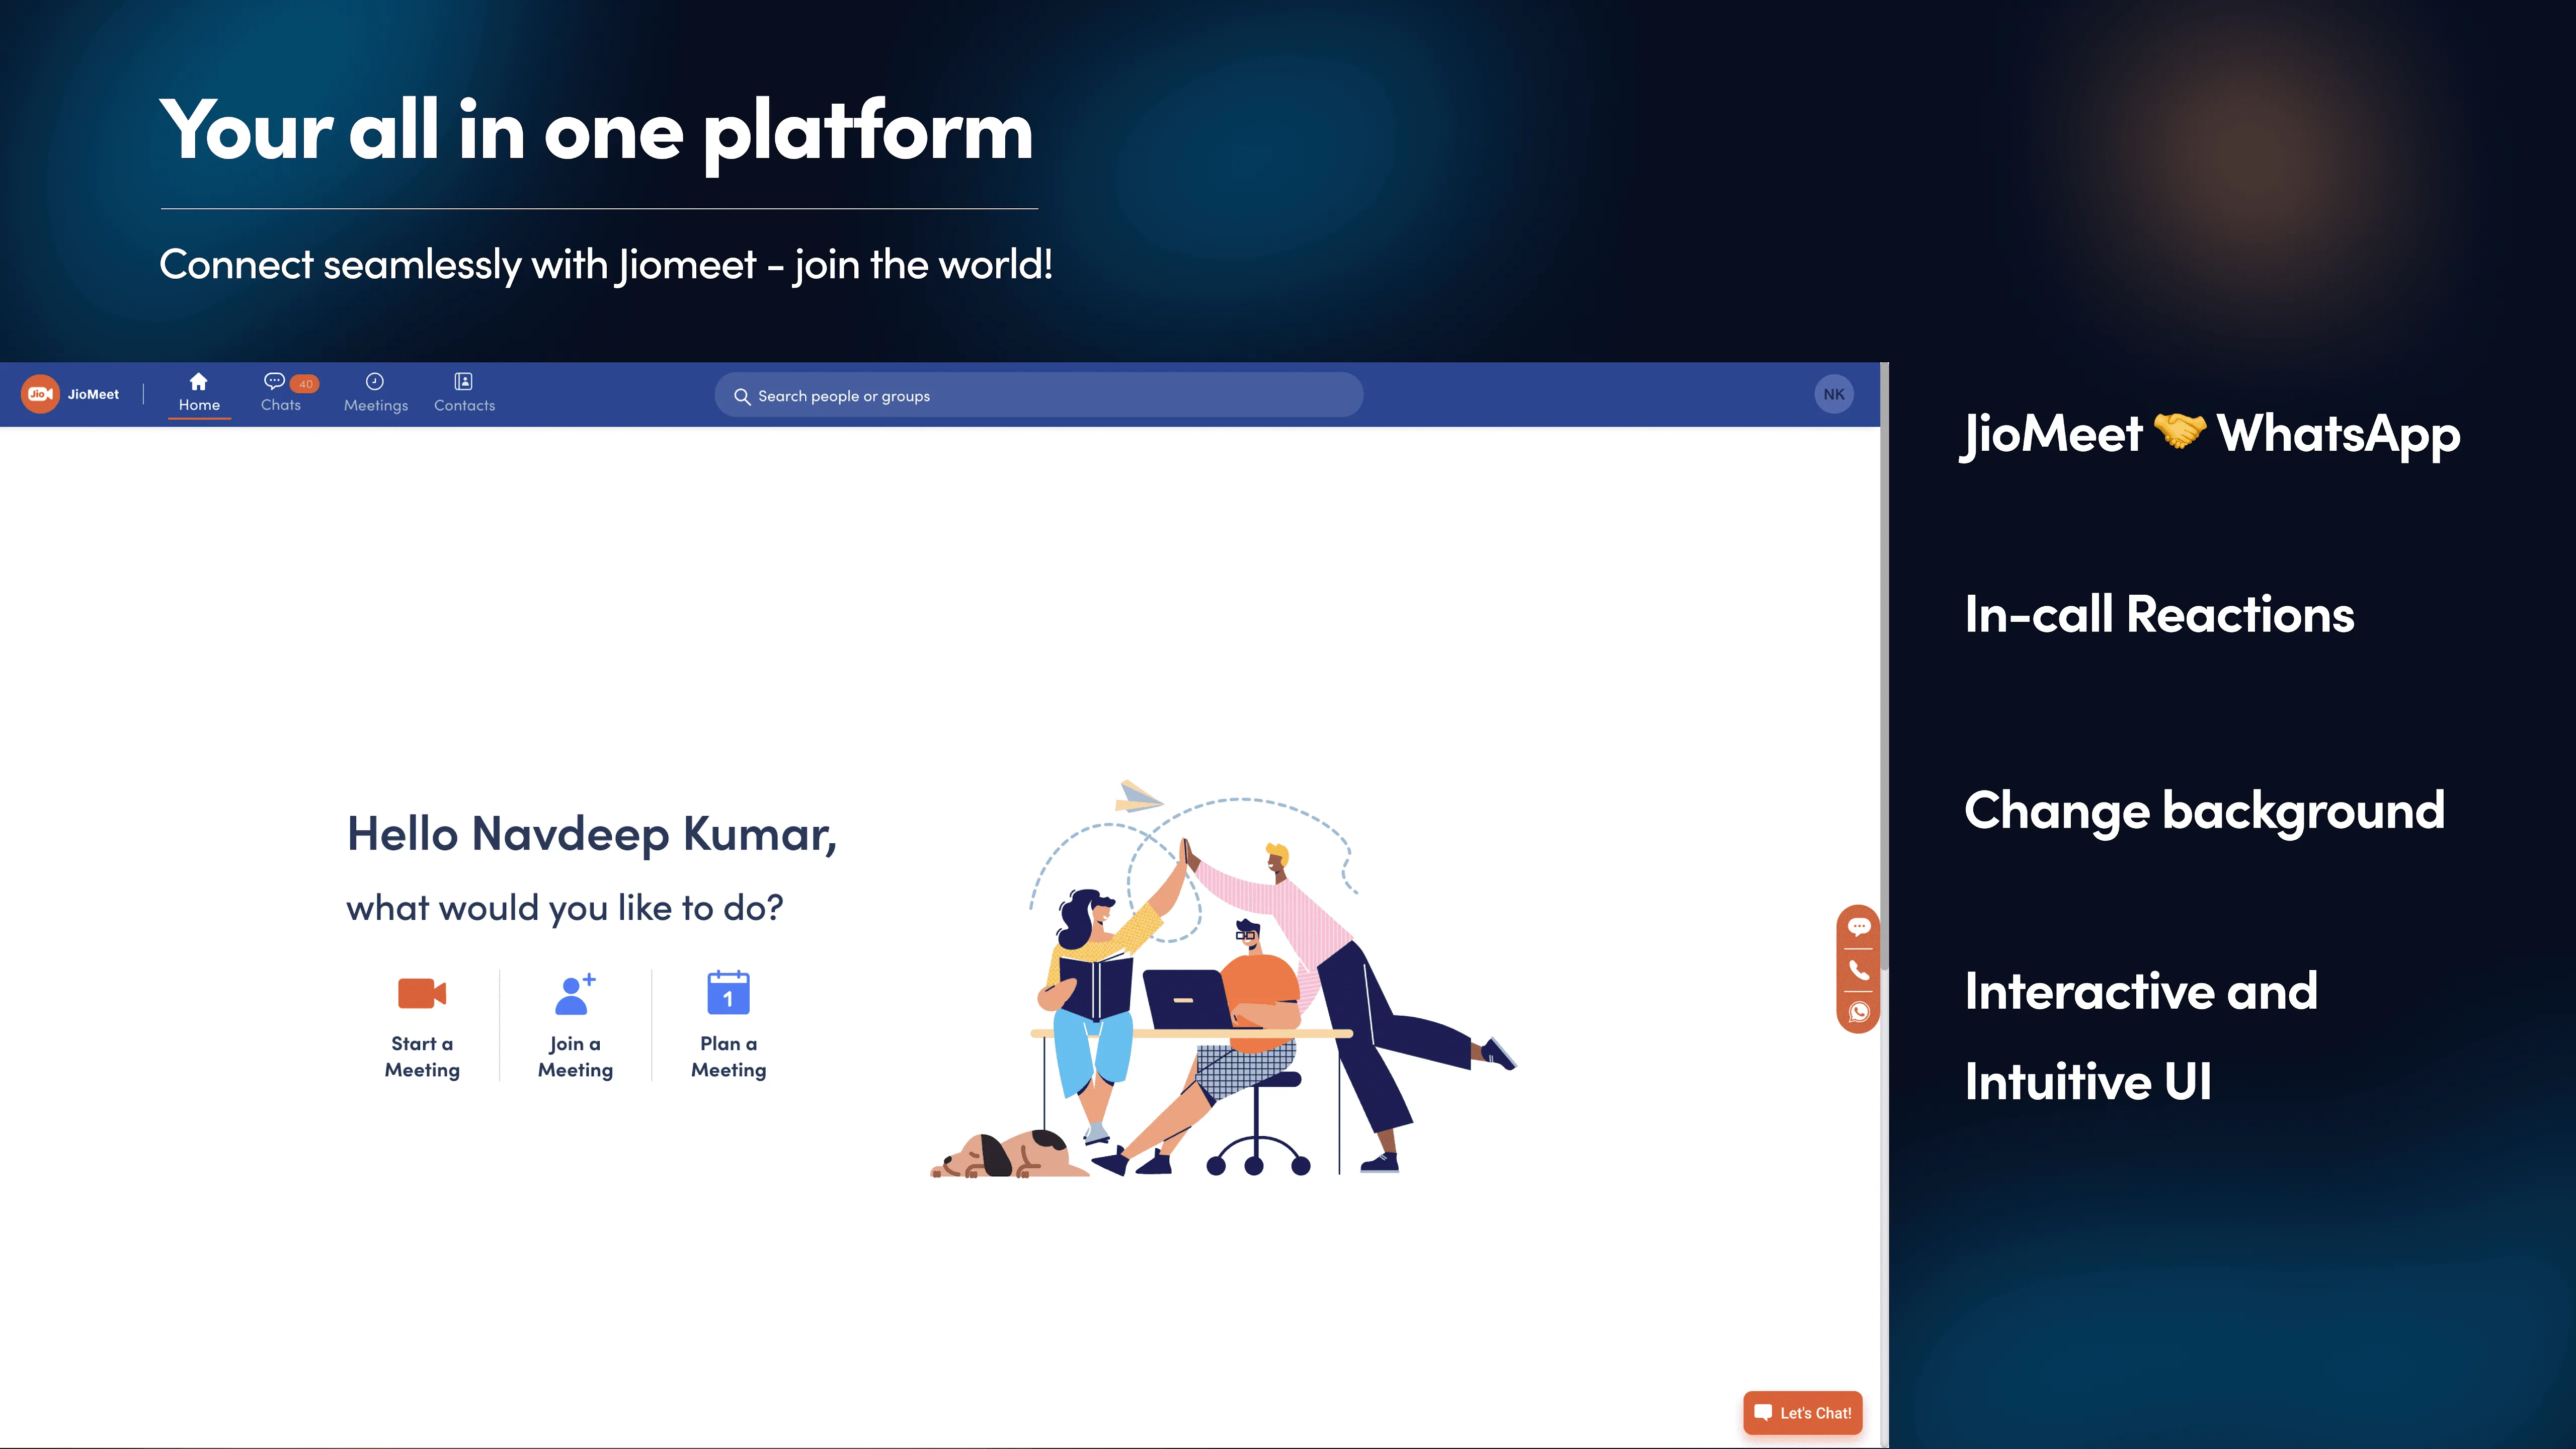This screenshot has width=2576, height=1449.
Task: Open the Meetings tab
Action: (376, 393)
